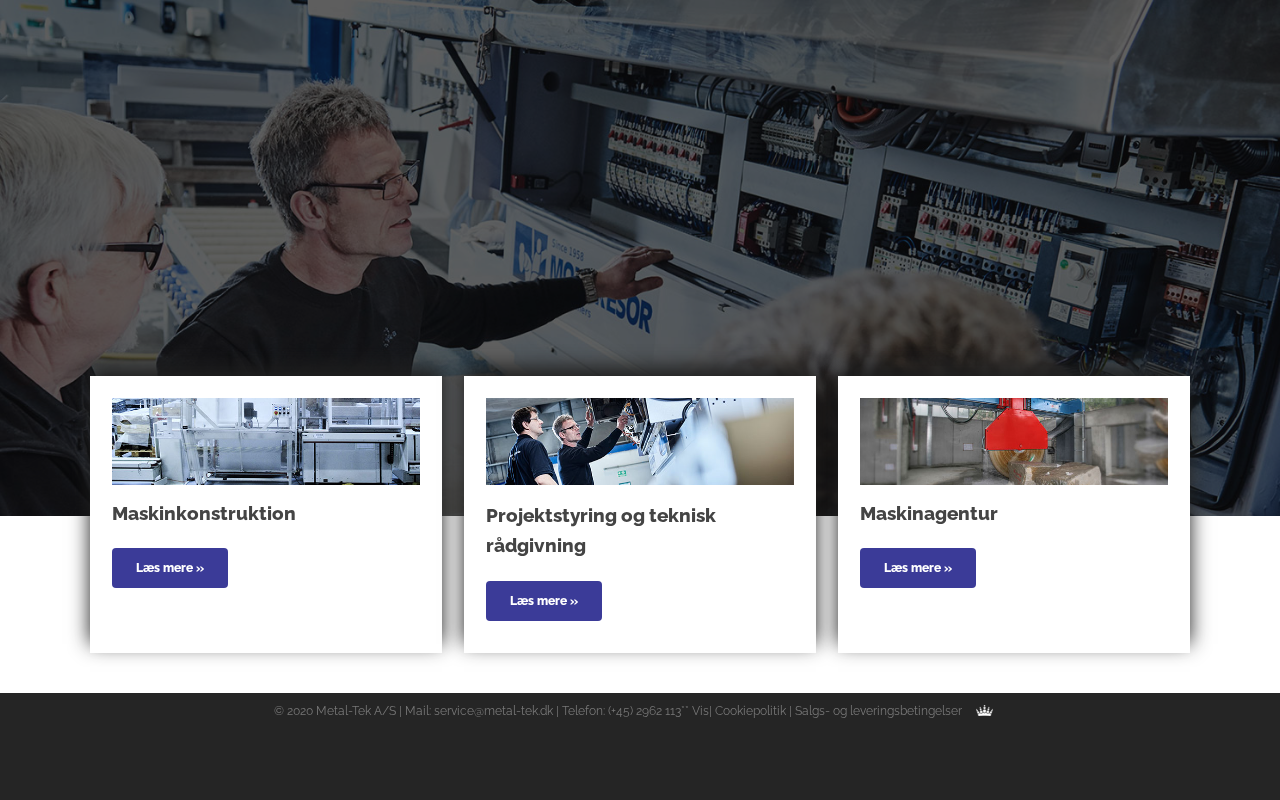Click the Maskinkonstruktion card image
Image resolution: width=1280 pixels, height=800 pixels.
(x=266, y=441)
